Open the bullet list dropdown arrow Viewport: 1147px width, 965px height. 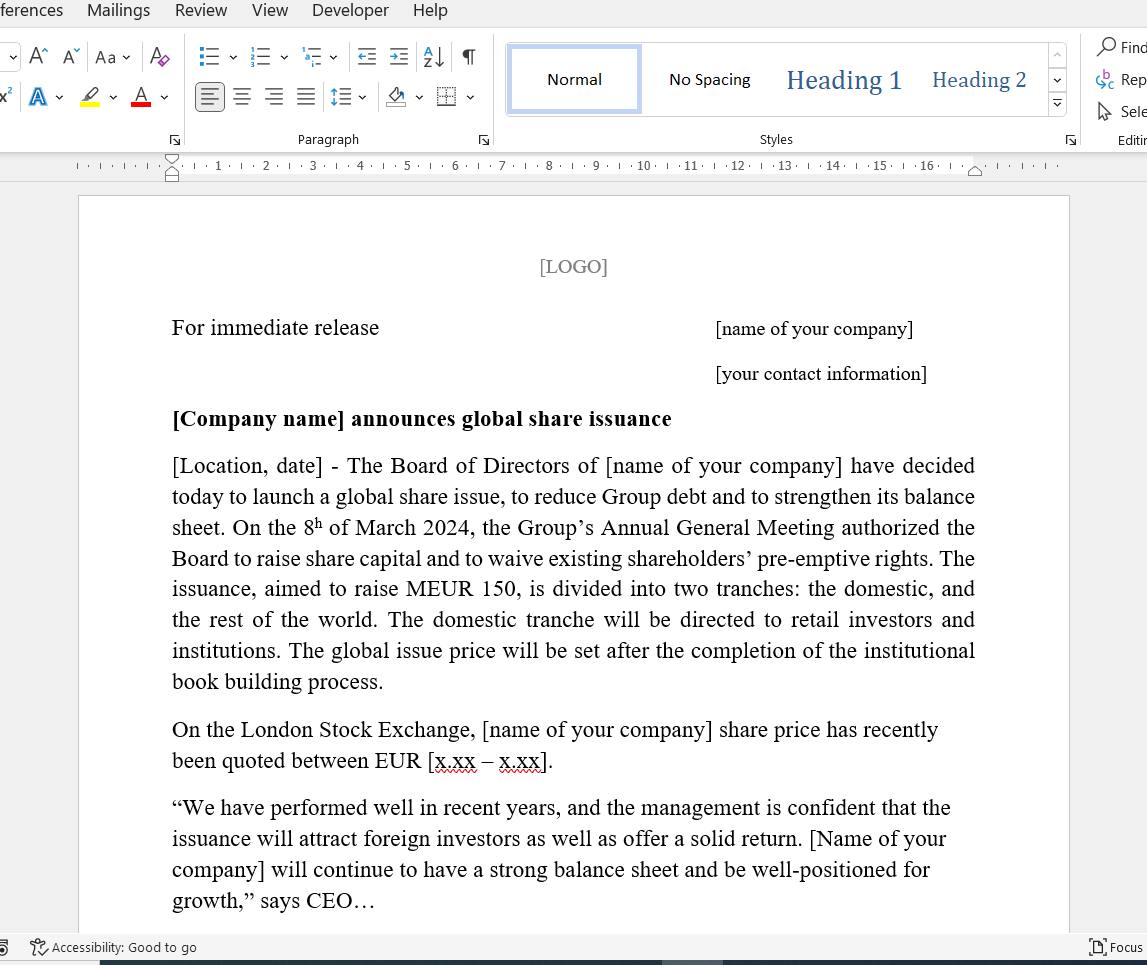(x=231, y=57)
